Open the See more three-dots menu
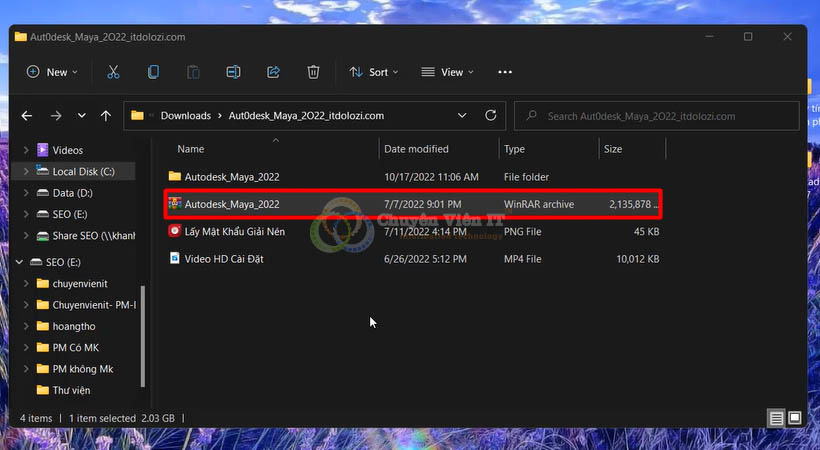 point(504,72)
